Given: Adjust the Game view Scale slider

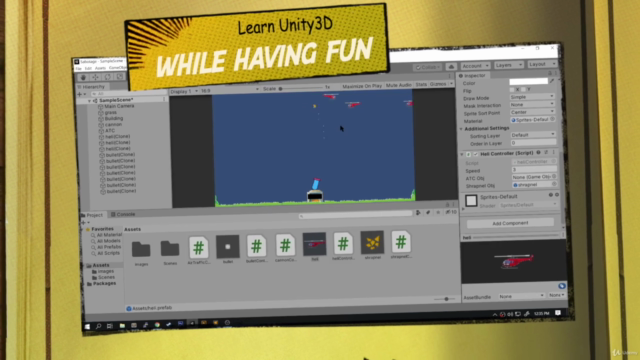Looking at the screenshot, I should 301,88.
